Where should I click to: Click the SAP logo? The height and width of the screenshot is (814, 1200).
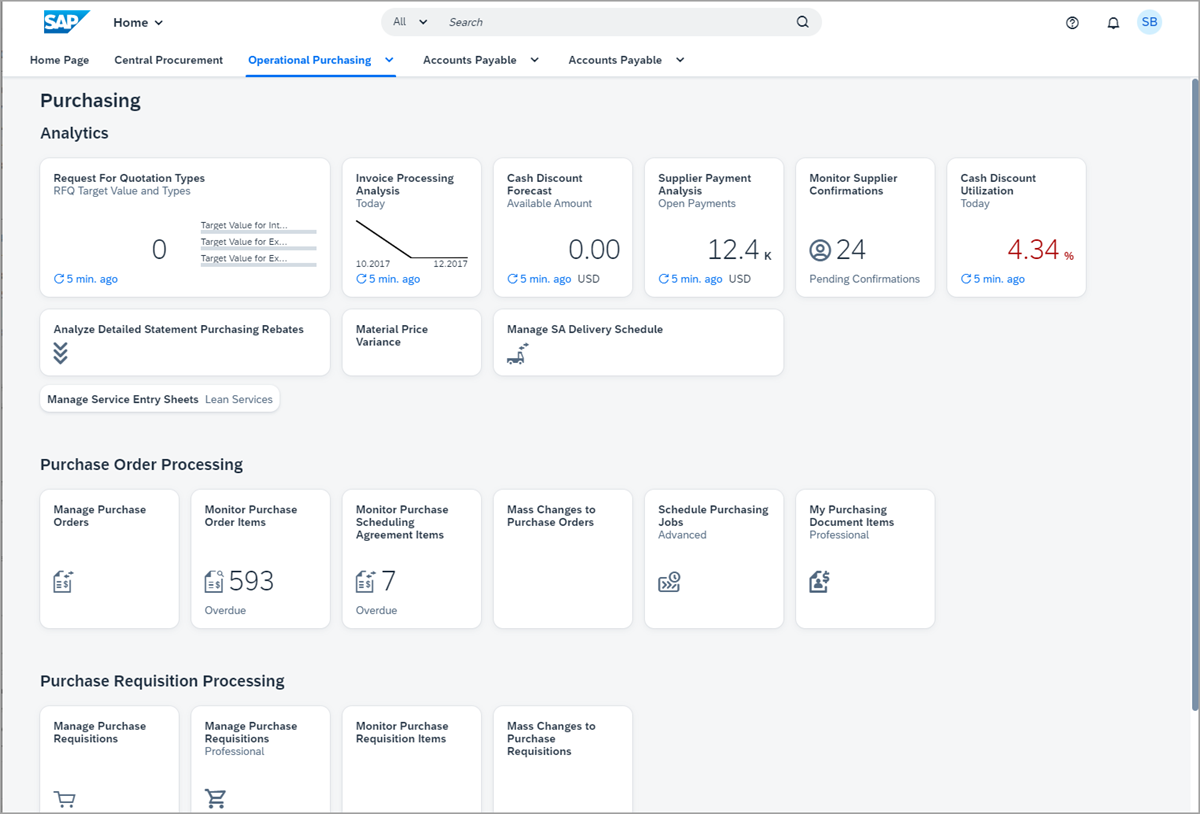(67, 22)
